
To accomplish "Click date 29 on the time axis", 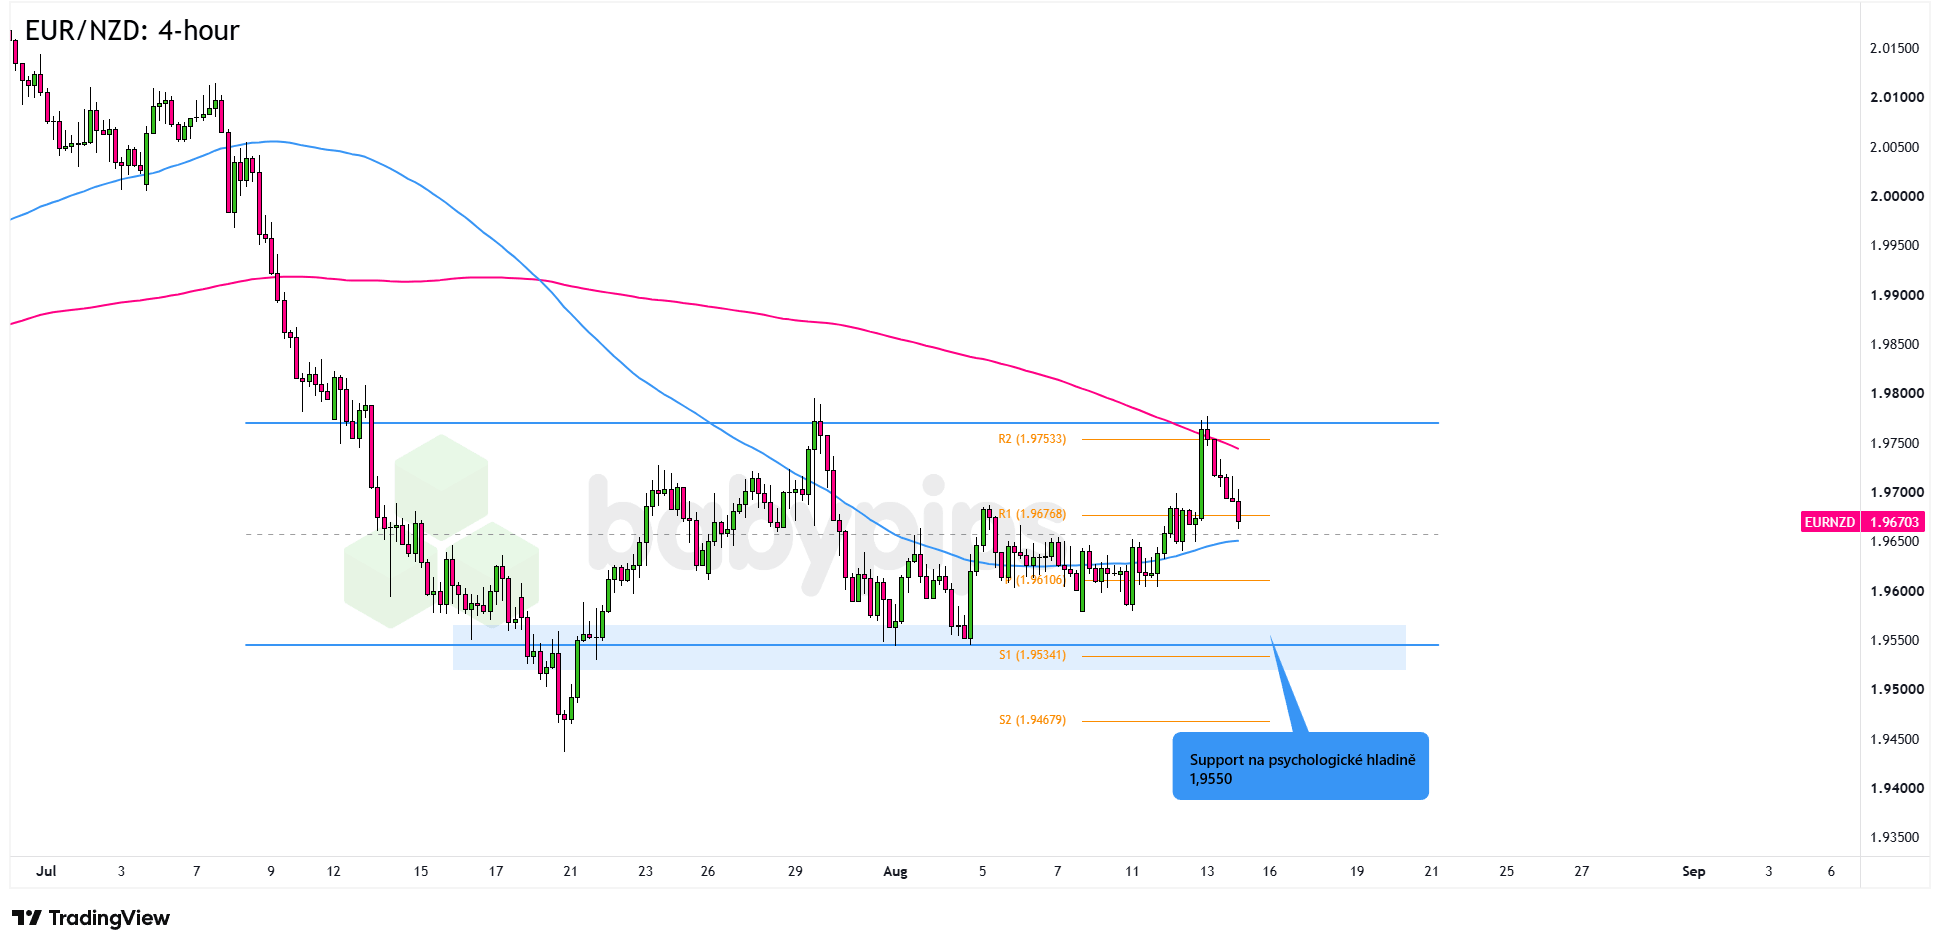I will 795,871.
